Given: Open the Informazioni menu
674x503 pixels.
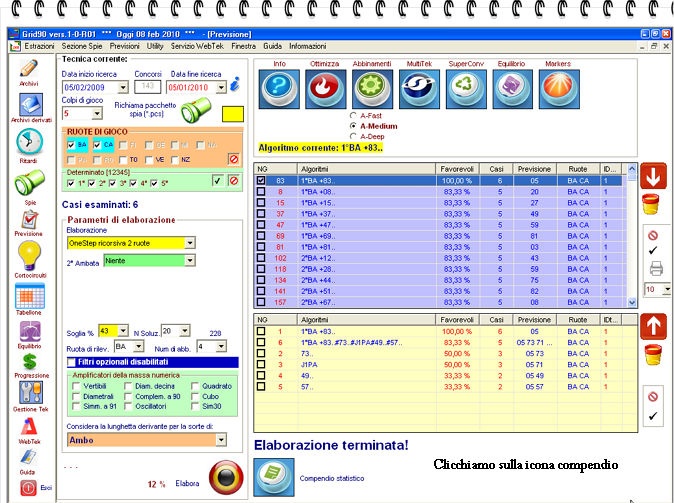Looking at the screenshot, I should [x=308, y=46].
